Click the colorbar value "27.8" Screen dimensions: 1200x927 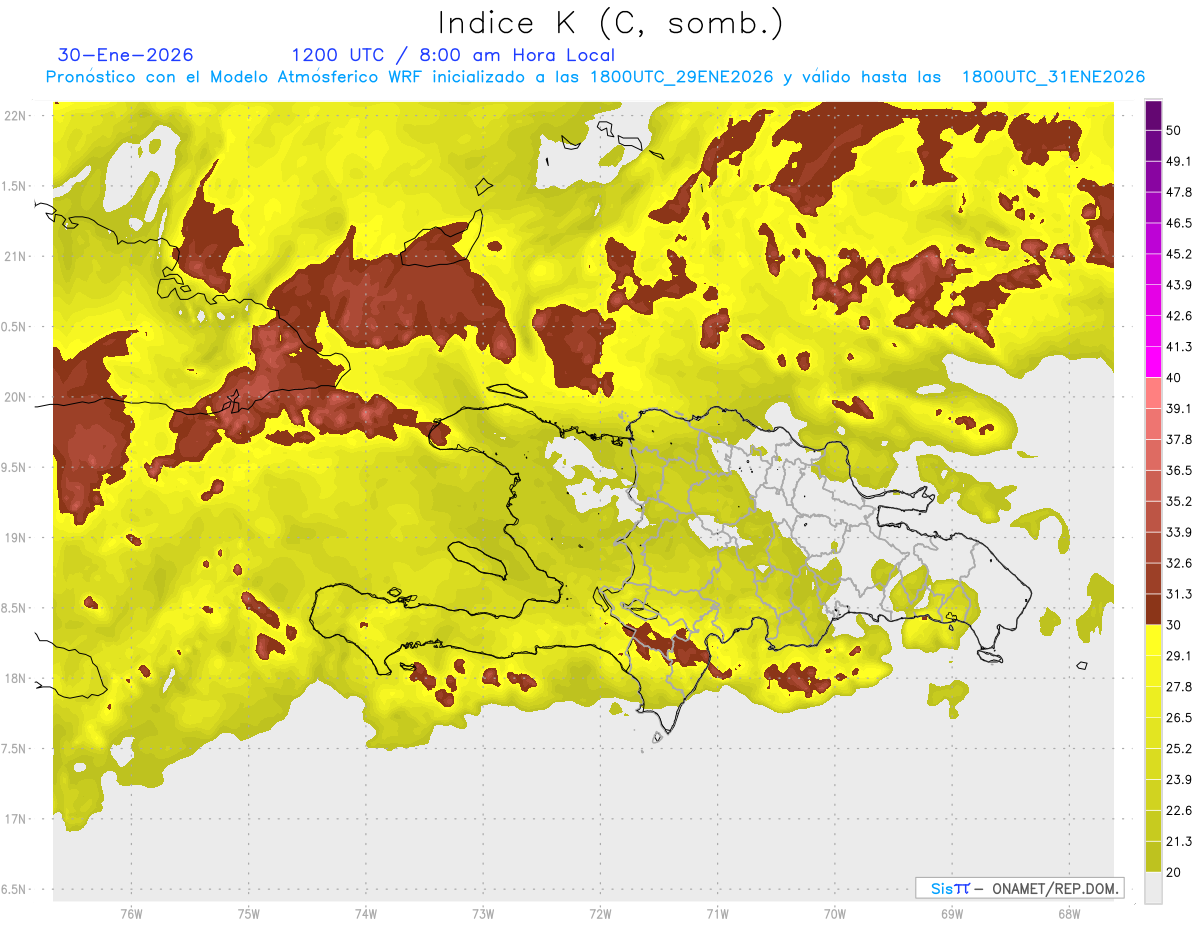pyautogui.click(x=1178, y=687)
